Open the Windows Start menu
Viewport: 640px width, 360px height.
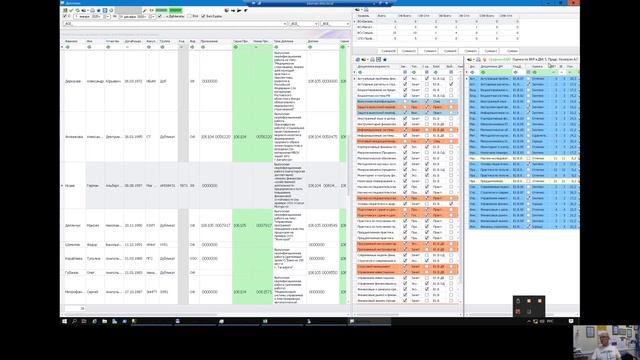64,322
